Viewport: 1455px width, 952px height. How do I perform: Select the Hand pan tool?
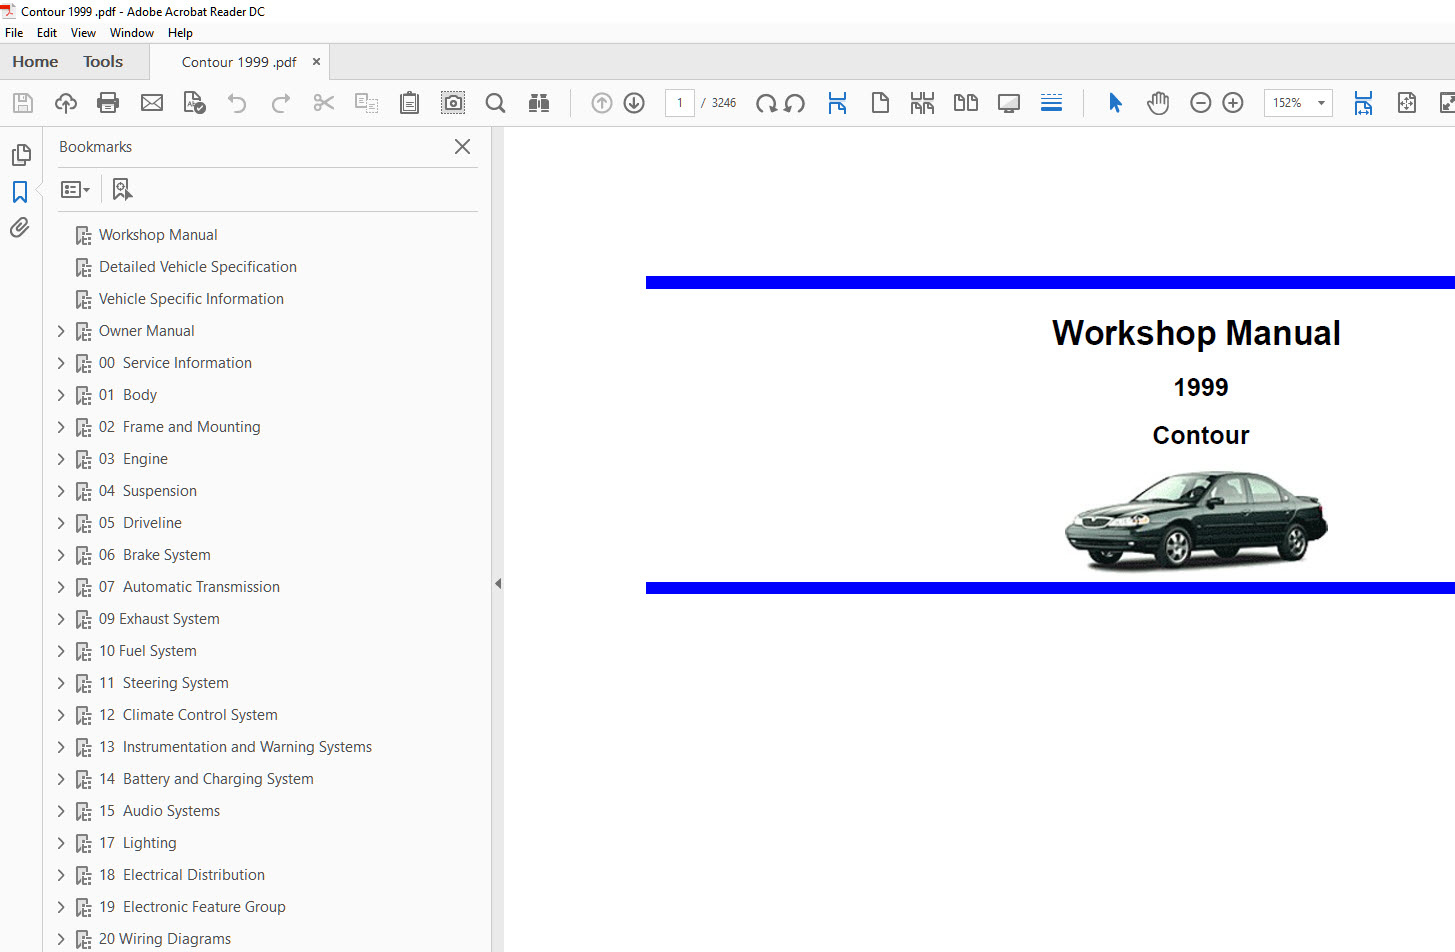coord(1158,103)
